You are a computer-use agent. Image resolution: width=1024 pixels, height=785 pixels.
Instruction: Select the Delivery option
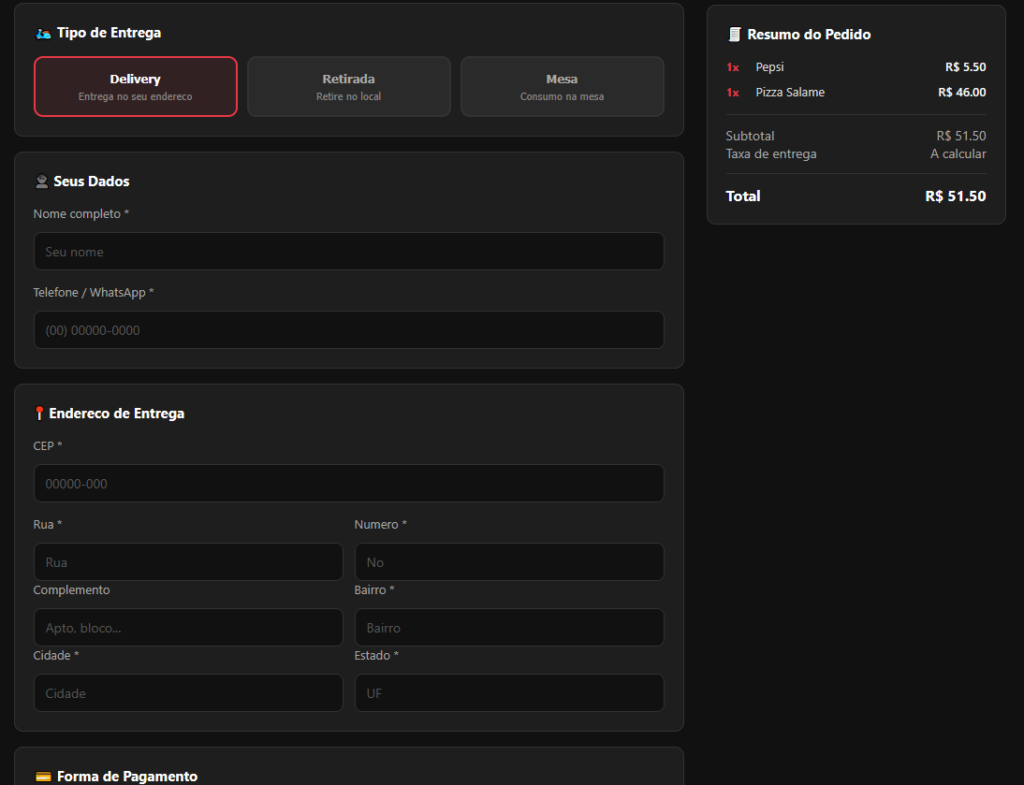pyautogui.click(x=135, y=86)
